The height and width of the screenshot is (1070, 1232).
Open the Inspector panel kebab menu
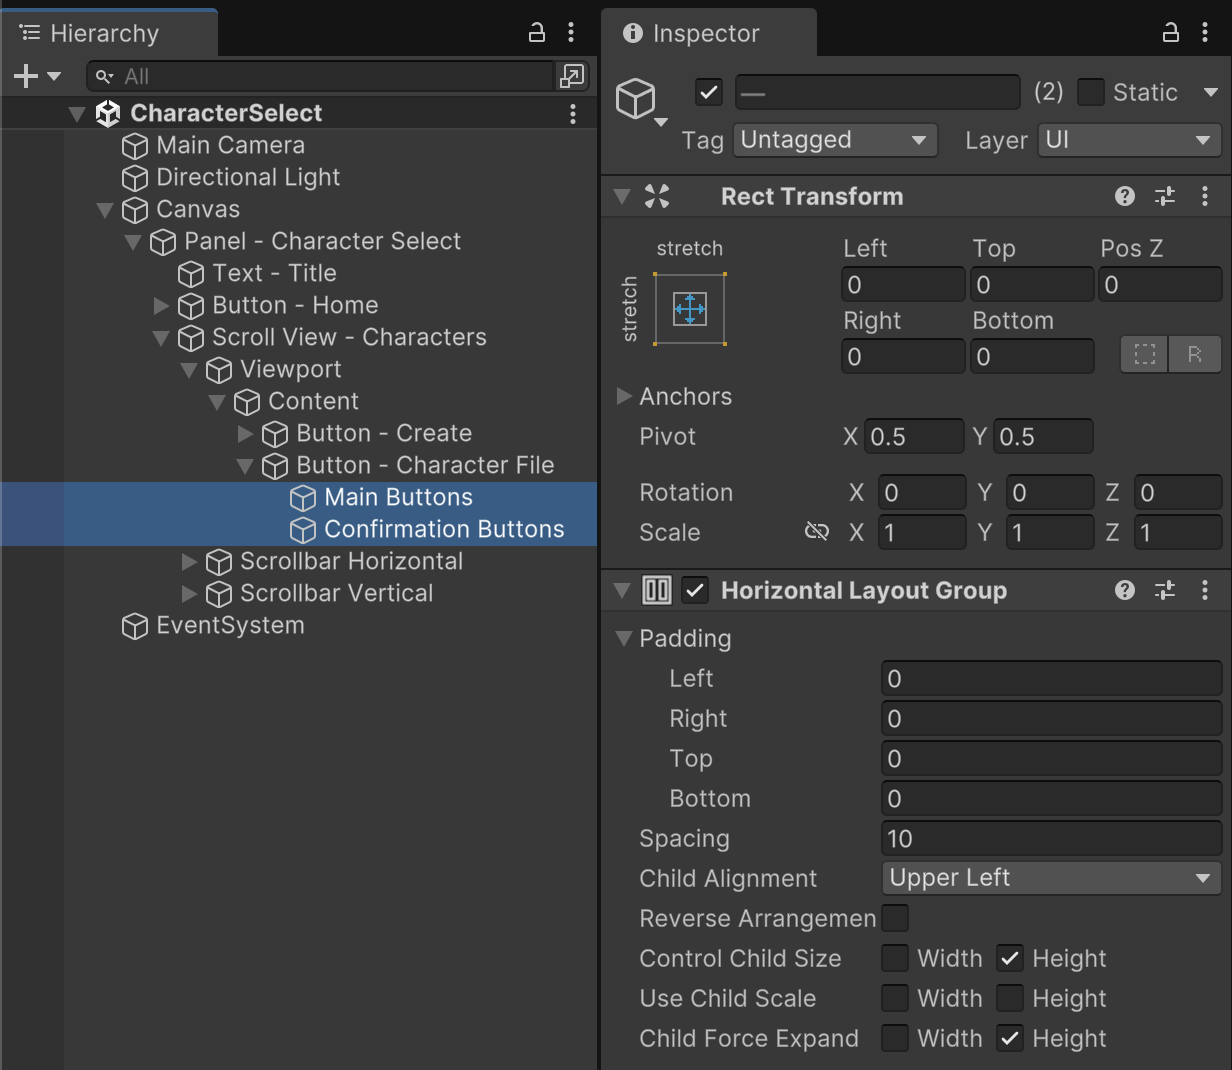pyautogui.click(x=1204, y=33)
